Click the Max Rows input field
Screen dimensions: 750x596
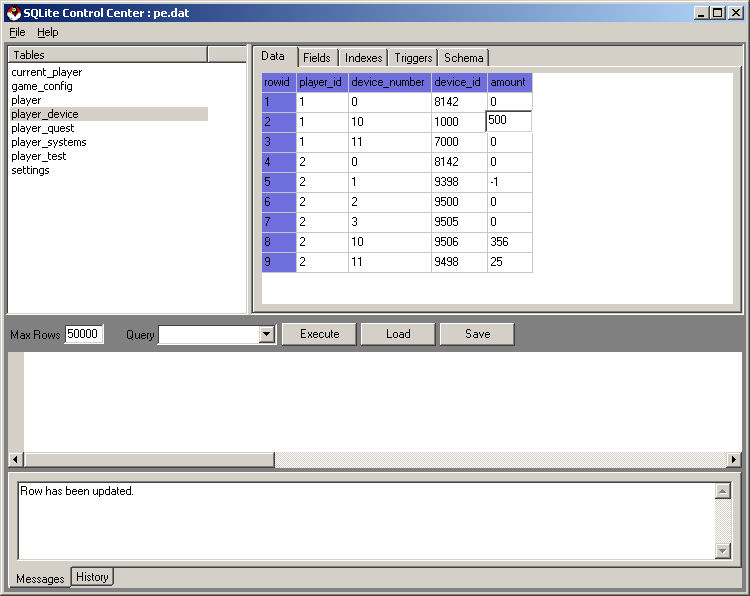(x=84, y=334)
